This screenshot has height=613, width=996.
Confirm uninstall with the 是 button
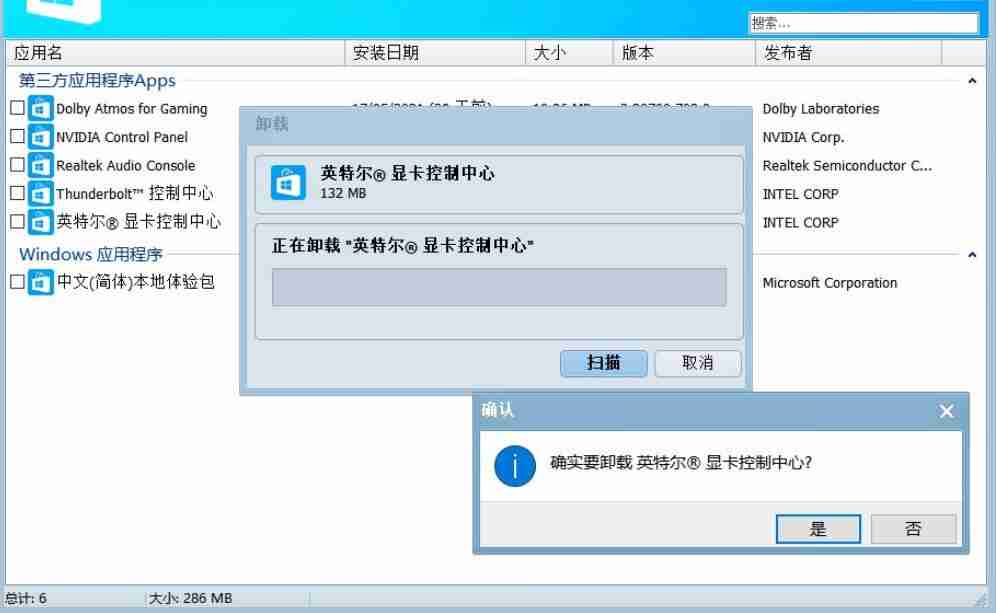[x=818, y=529]
